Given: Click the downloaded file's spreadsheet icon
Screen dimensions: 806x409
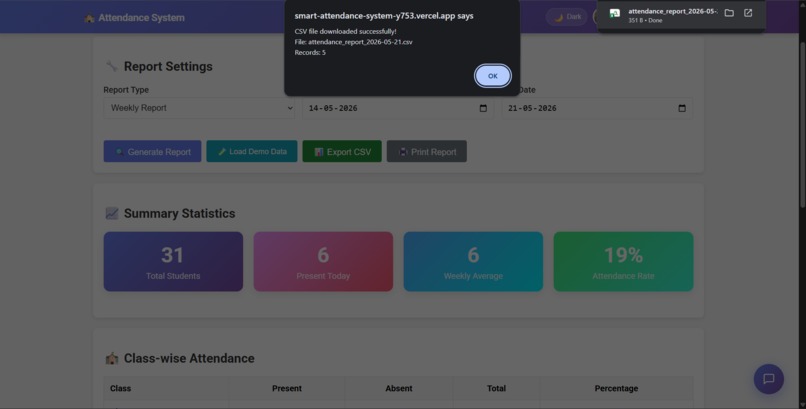Looking at the screenshot, I should click(614, 14).
